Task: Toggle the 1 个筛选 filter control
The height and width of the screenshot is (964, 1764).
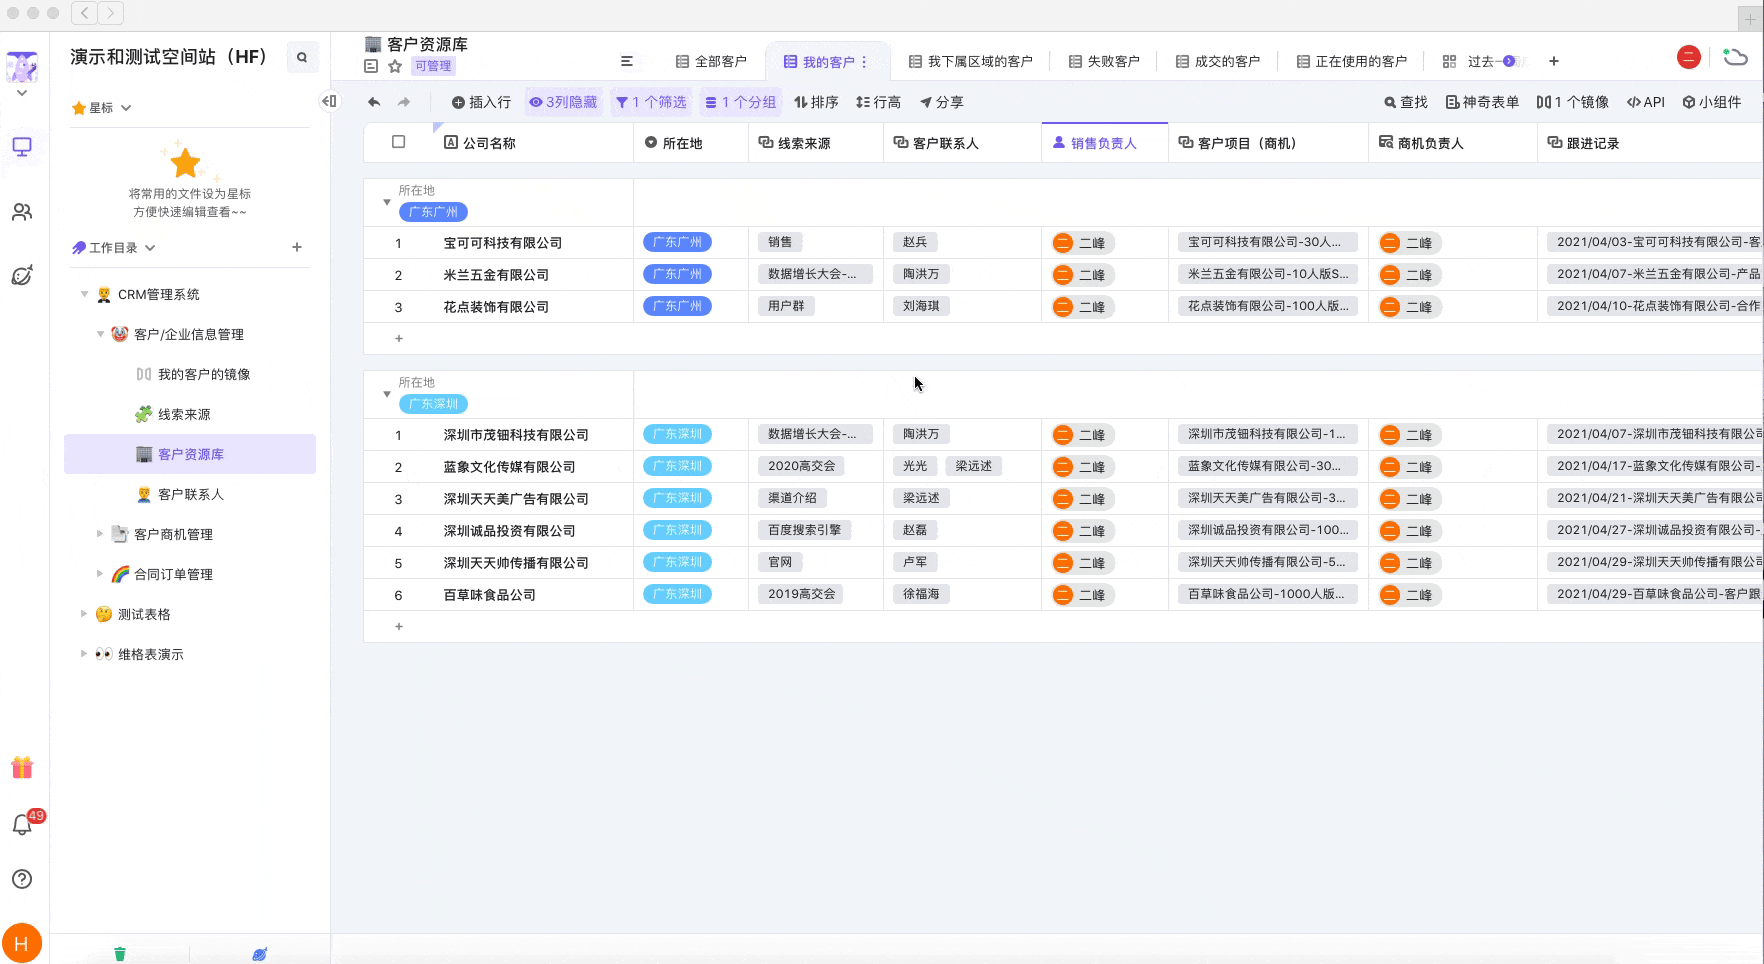Action: pyautogui.click(x=651, y=102)
